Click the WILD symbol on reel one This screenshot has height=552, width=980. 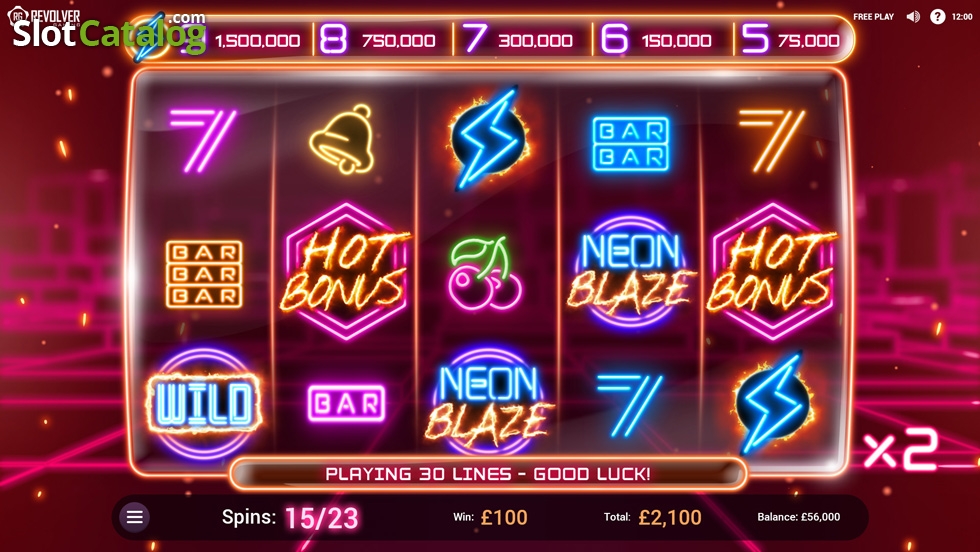(203, 404)
